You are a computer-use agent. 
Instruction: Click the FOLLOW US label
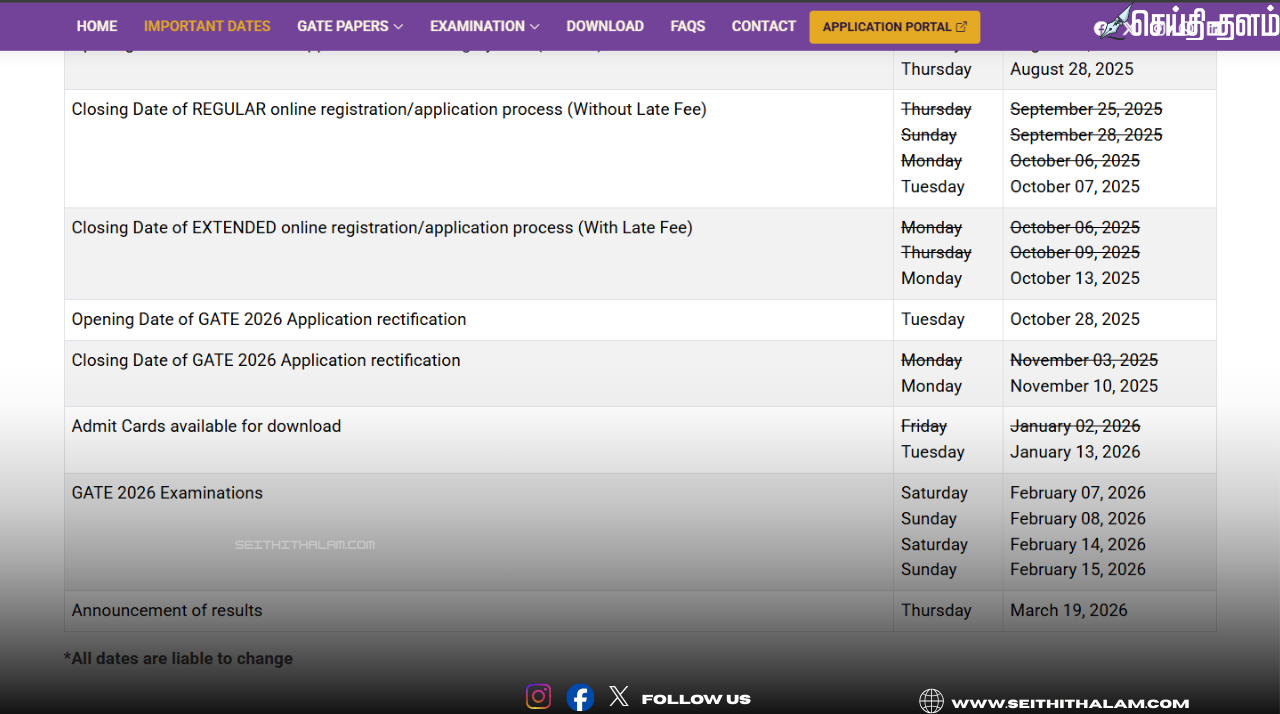tap(696, 699)
